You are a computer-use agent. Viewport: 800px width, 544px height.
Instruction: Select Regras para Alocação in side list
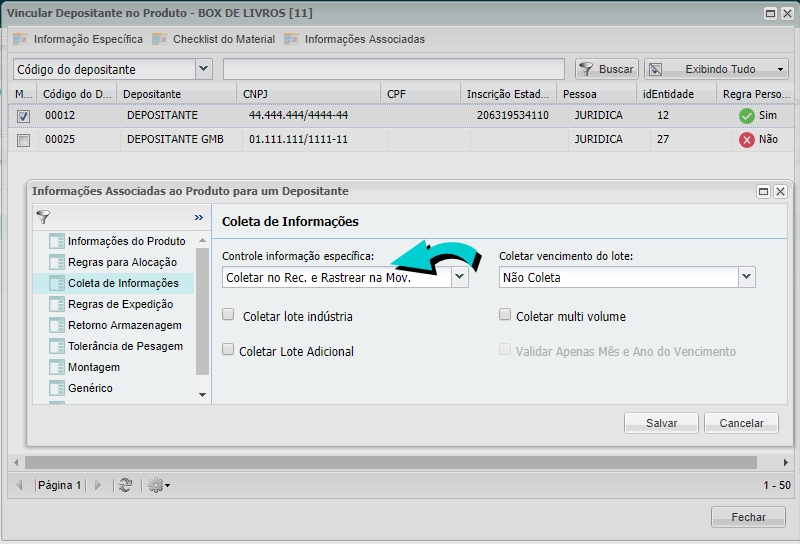pos(122,262)
